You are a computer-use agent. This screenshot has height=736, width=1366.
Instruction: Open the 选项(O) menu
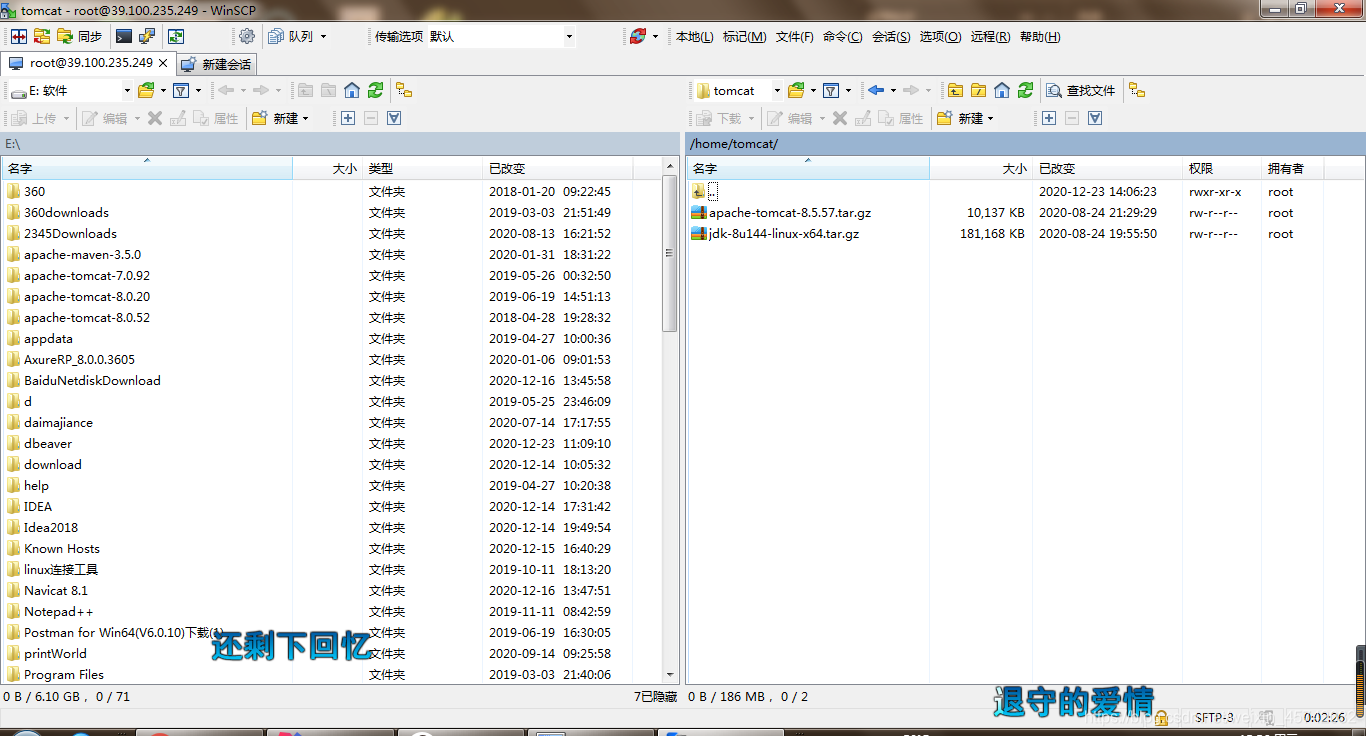click(x=940, y=37)
